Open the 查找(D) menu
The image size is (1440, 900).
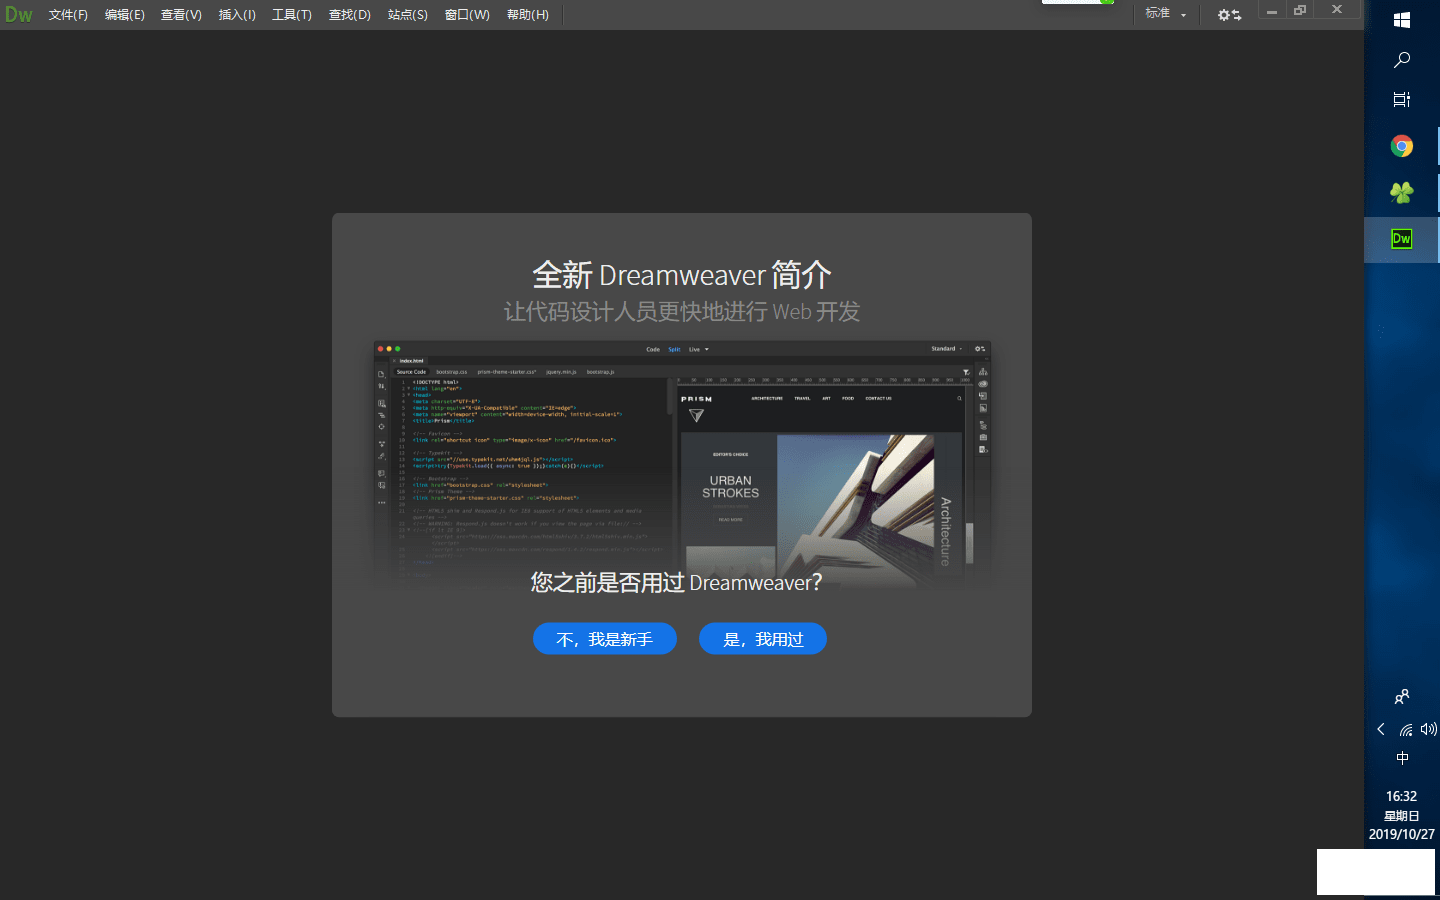(x=350, y=15)
